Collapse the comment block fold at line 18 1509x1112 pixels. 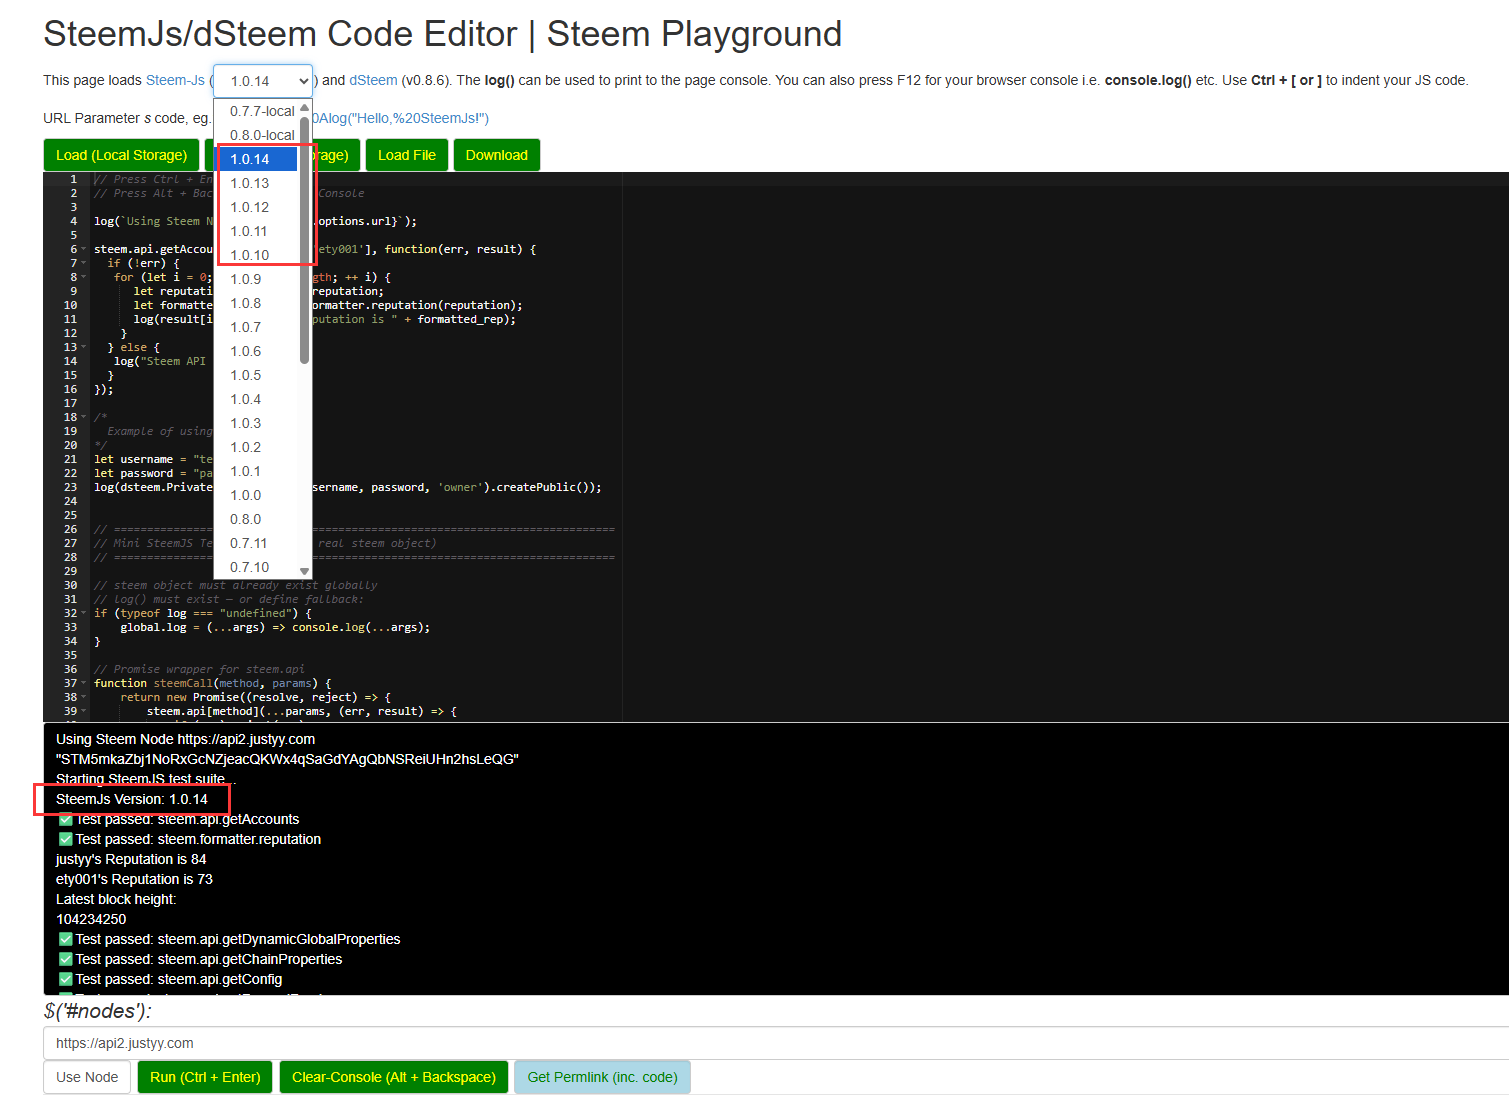pyautogui.click(x=84, y=417)
